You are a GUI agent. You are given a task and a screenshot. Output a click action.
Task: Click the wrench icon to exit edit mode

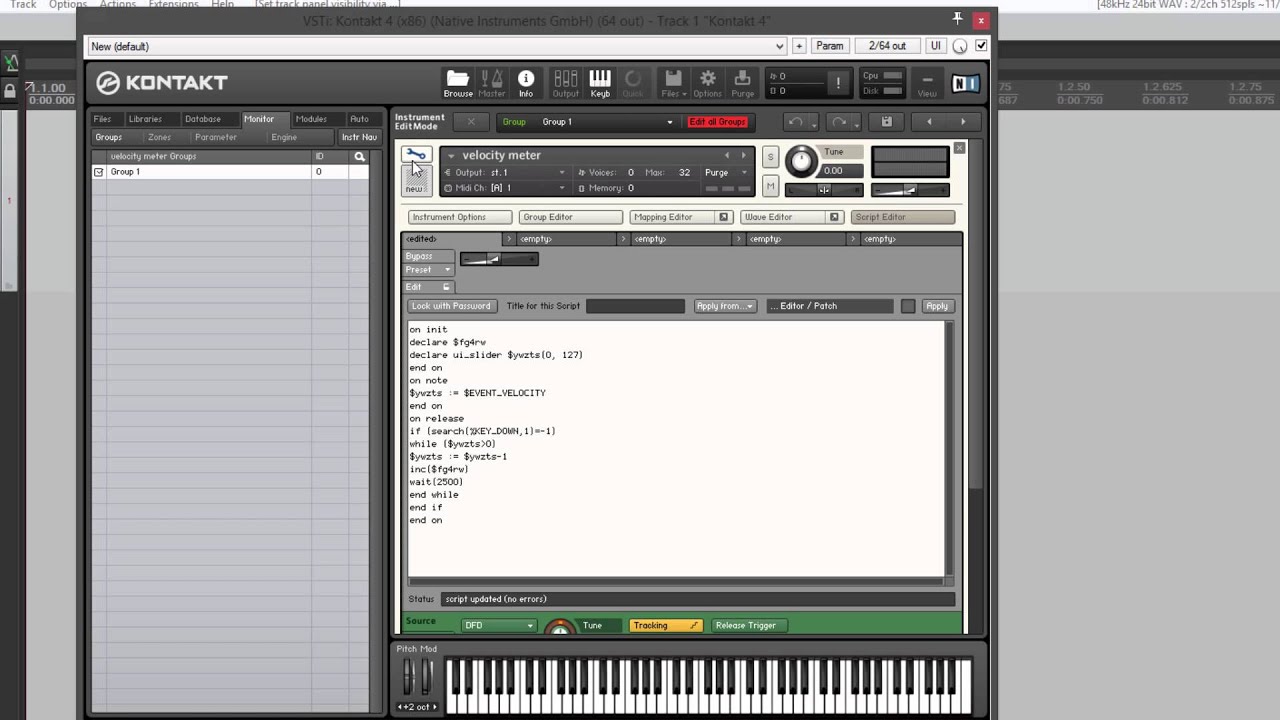[x=416, y=155]
